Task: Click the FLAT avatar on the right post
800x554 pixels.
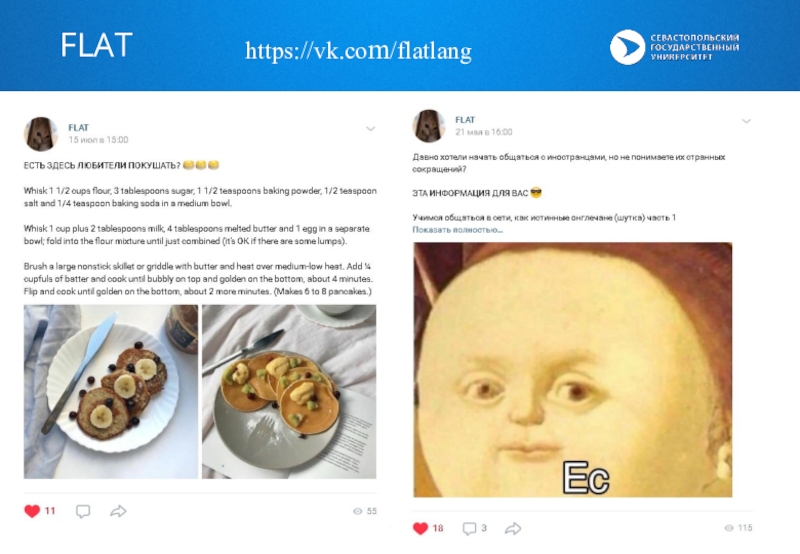Action: 429,126
